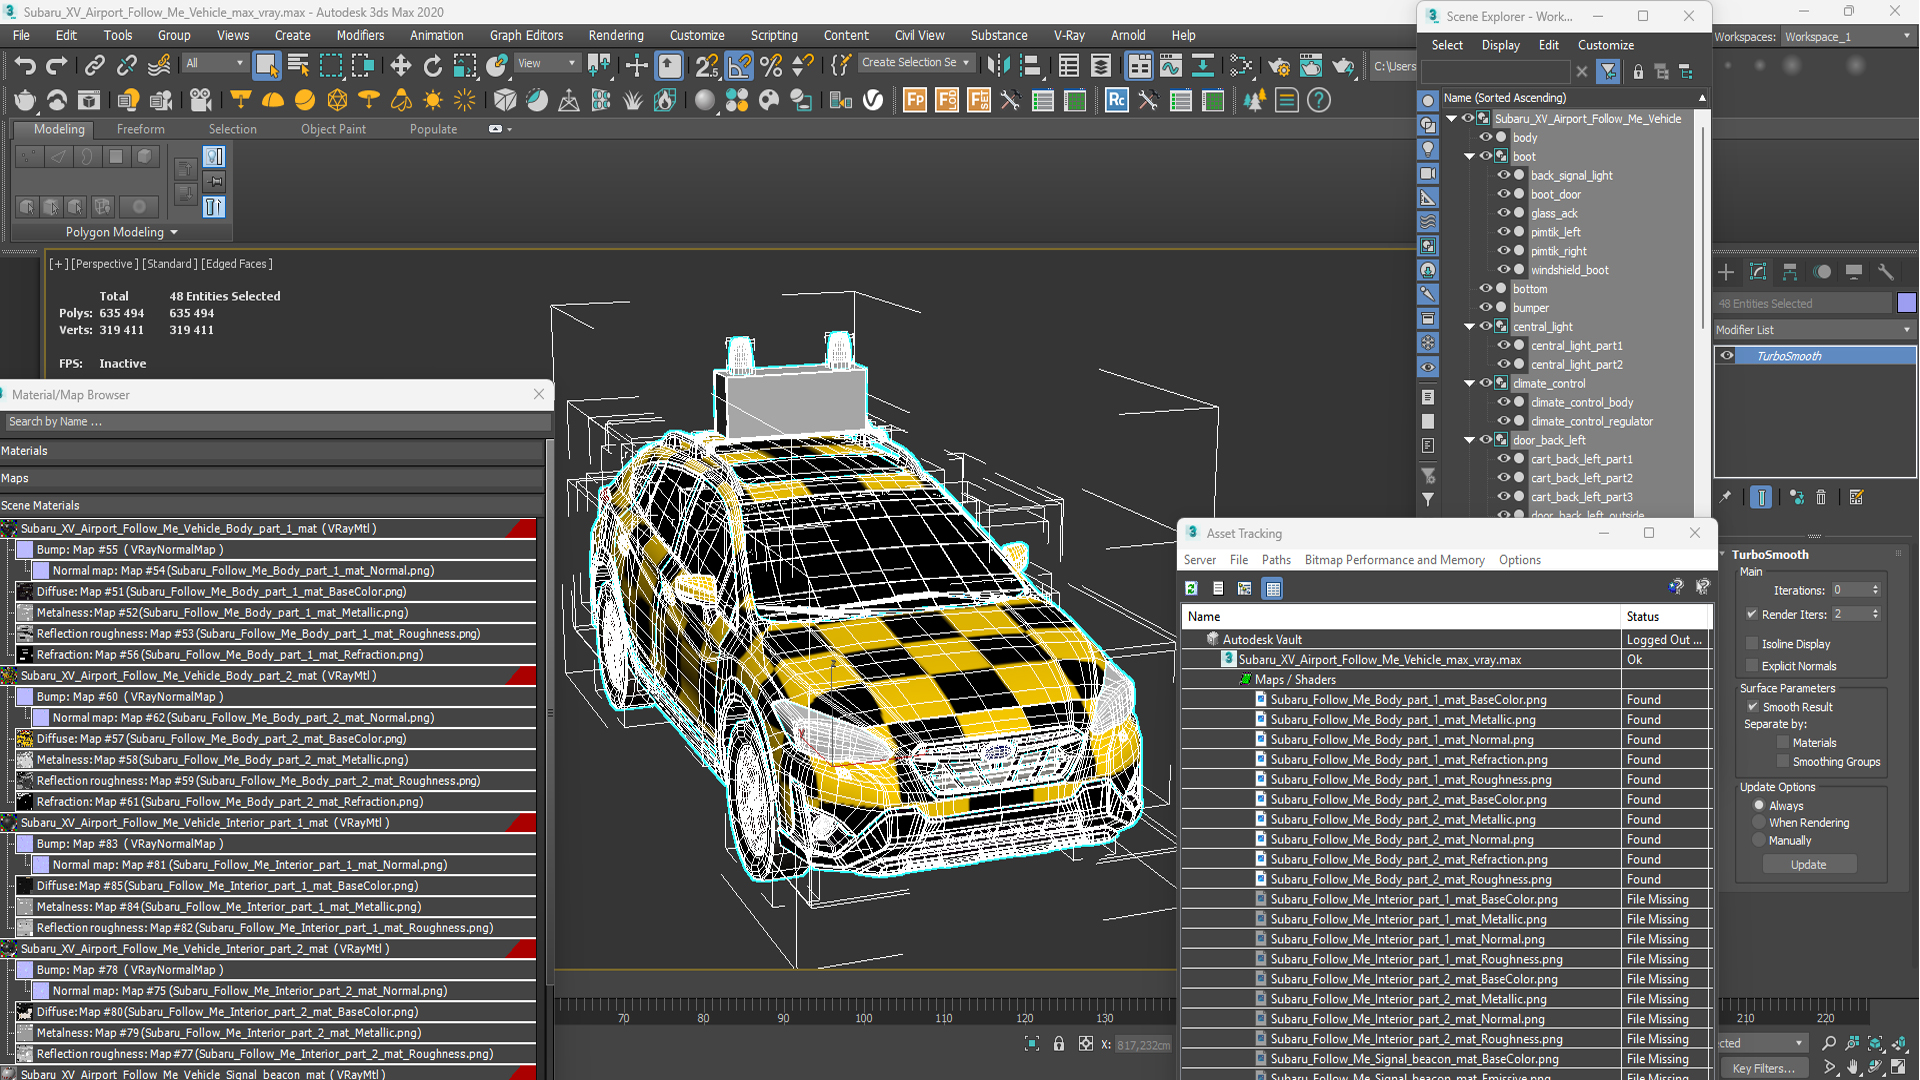
Task: Toggle the Render Iters checkbox
Action: coord(1752,614)
